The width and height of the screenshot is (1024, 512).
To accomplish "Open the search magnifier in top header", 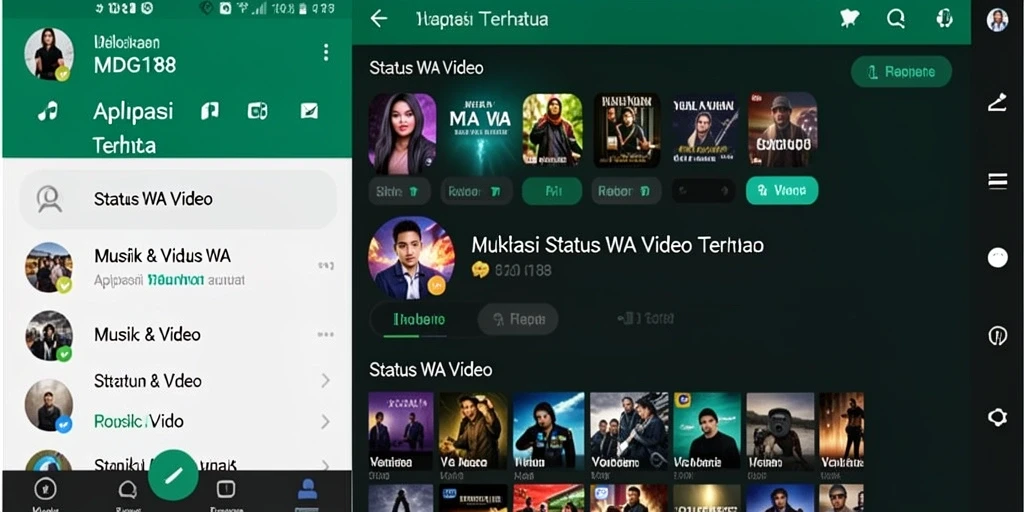I will coord(896,19).
